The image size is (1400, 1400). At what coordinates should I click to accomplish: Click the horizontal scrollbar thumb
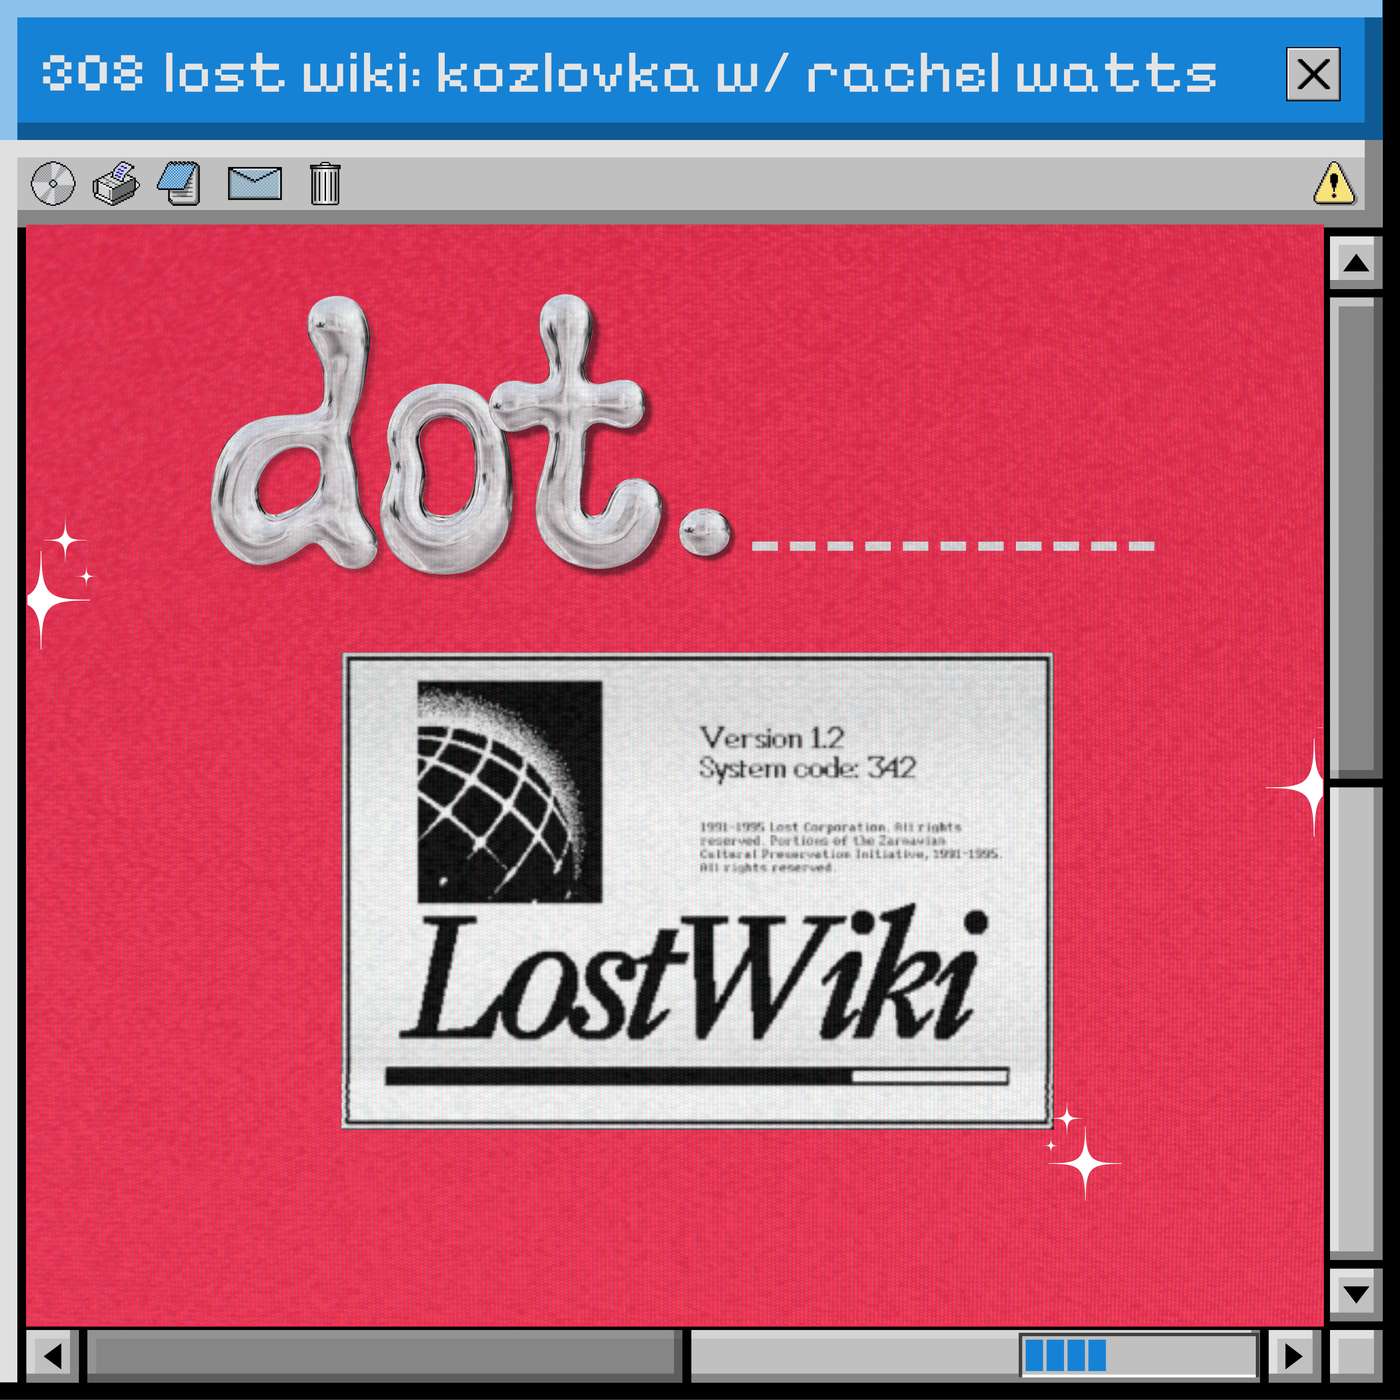coord(384,1356)
